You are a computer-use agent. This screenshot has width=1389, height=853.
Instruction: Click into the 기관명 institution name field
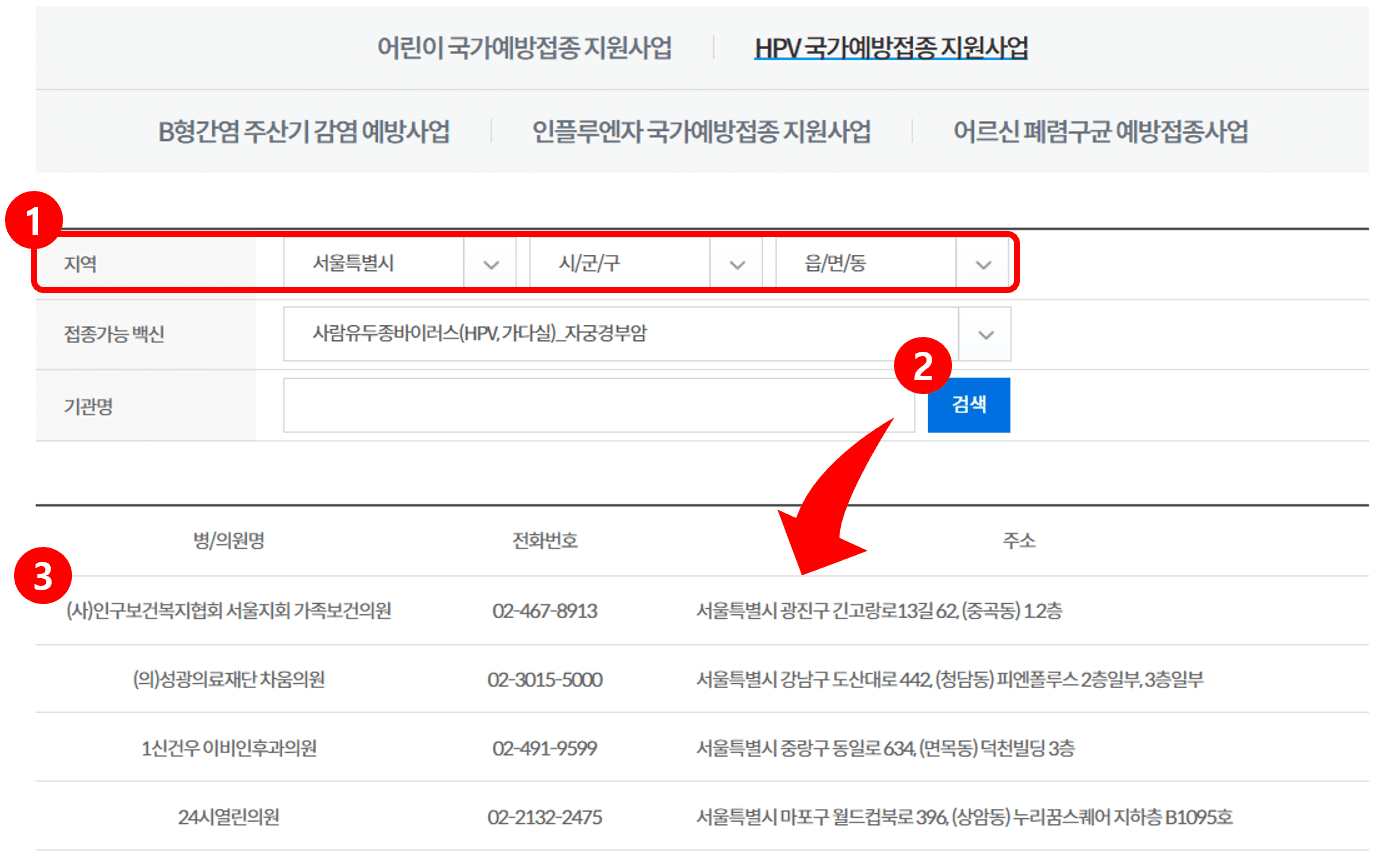pyautogui.click(x=597, y=405)
